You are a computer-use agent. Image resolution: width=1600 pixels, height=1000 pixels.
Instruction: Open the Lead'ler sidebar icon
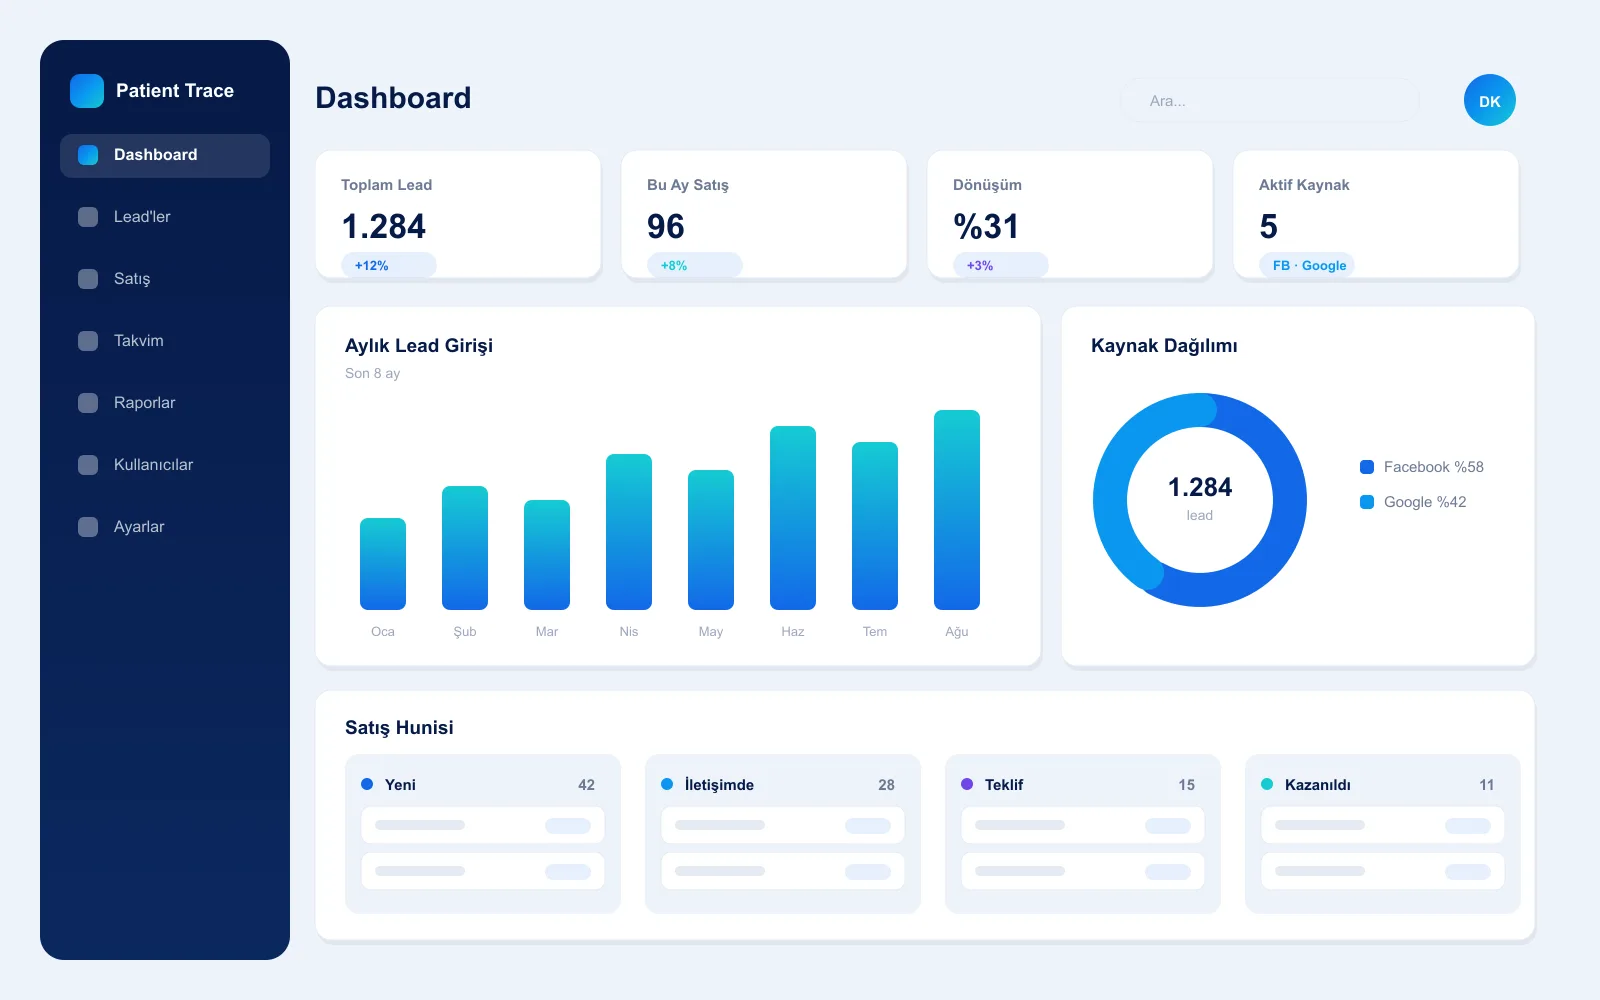coord(88,217)
